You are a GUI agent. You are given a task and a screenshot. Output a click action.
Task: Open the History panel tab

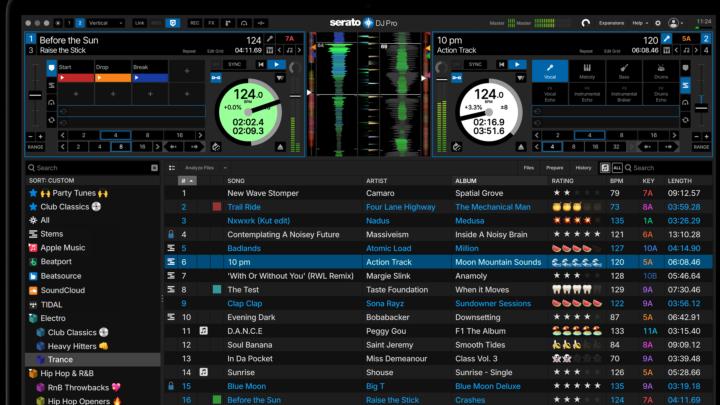[x=583, y=168]
